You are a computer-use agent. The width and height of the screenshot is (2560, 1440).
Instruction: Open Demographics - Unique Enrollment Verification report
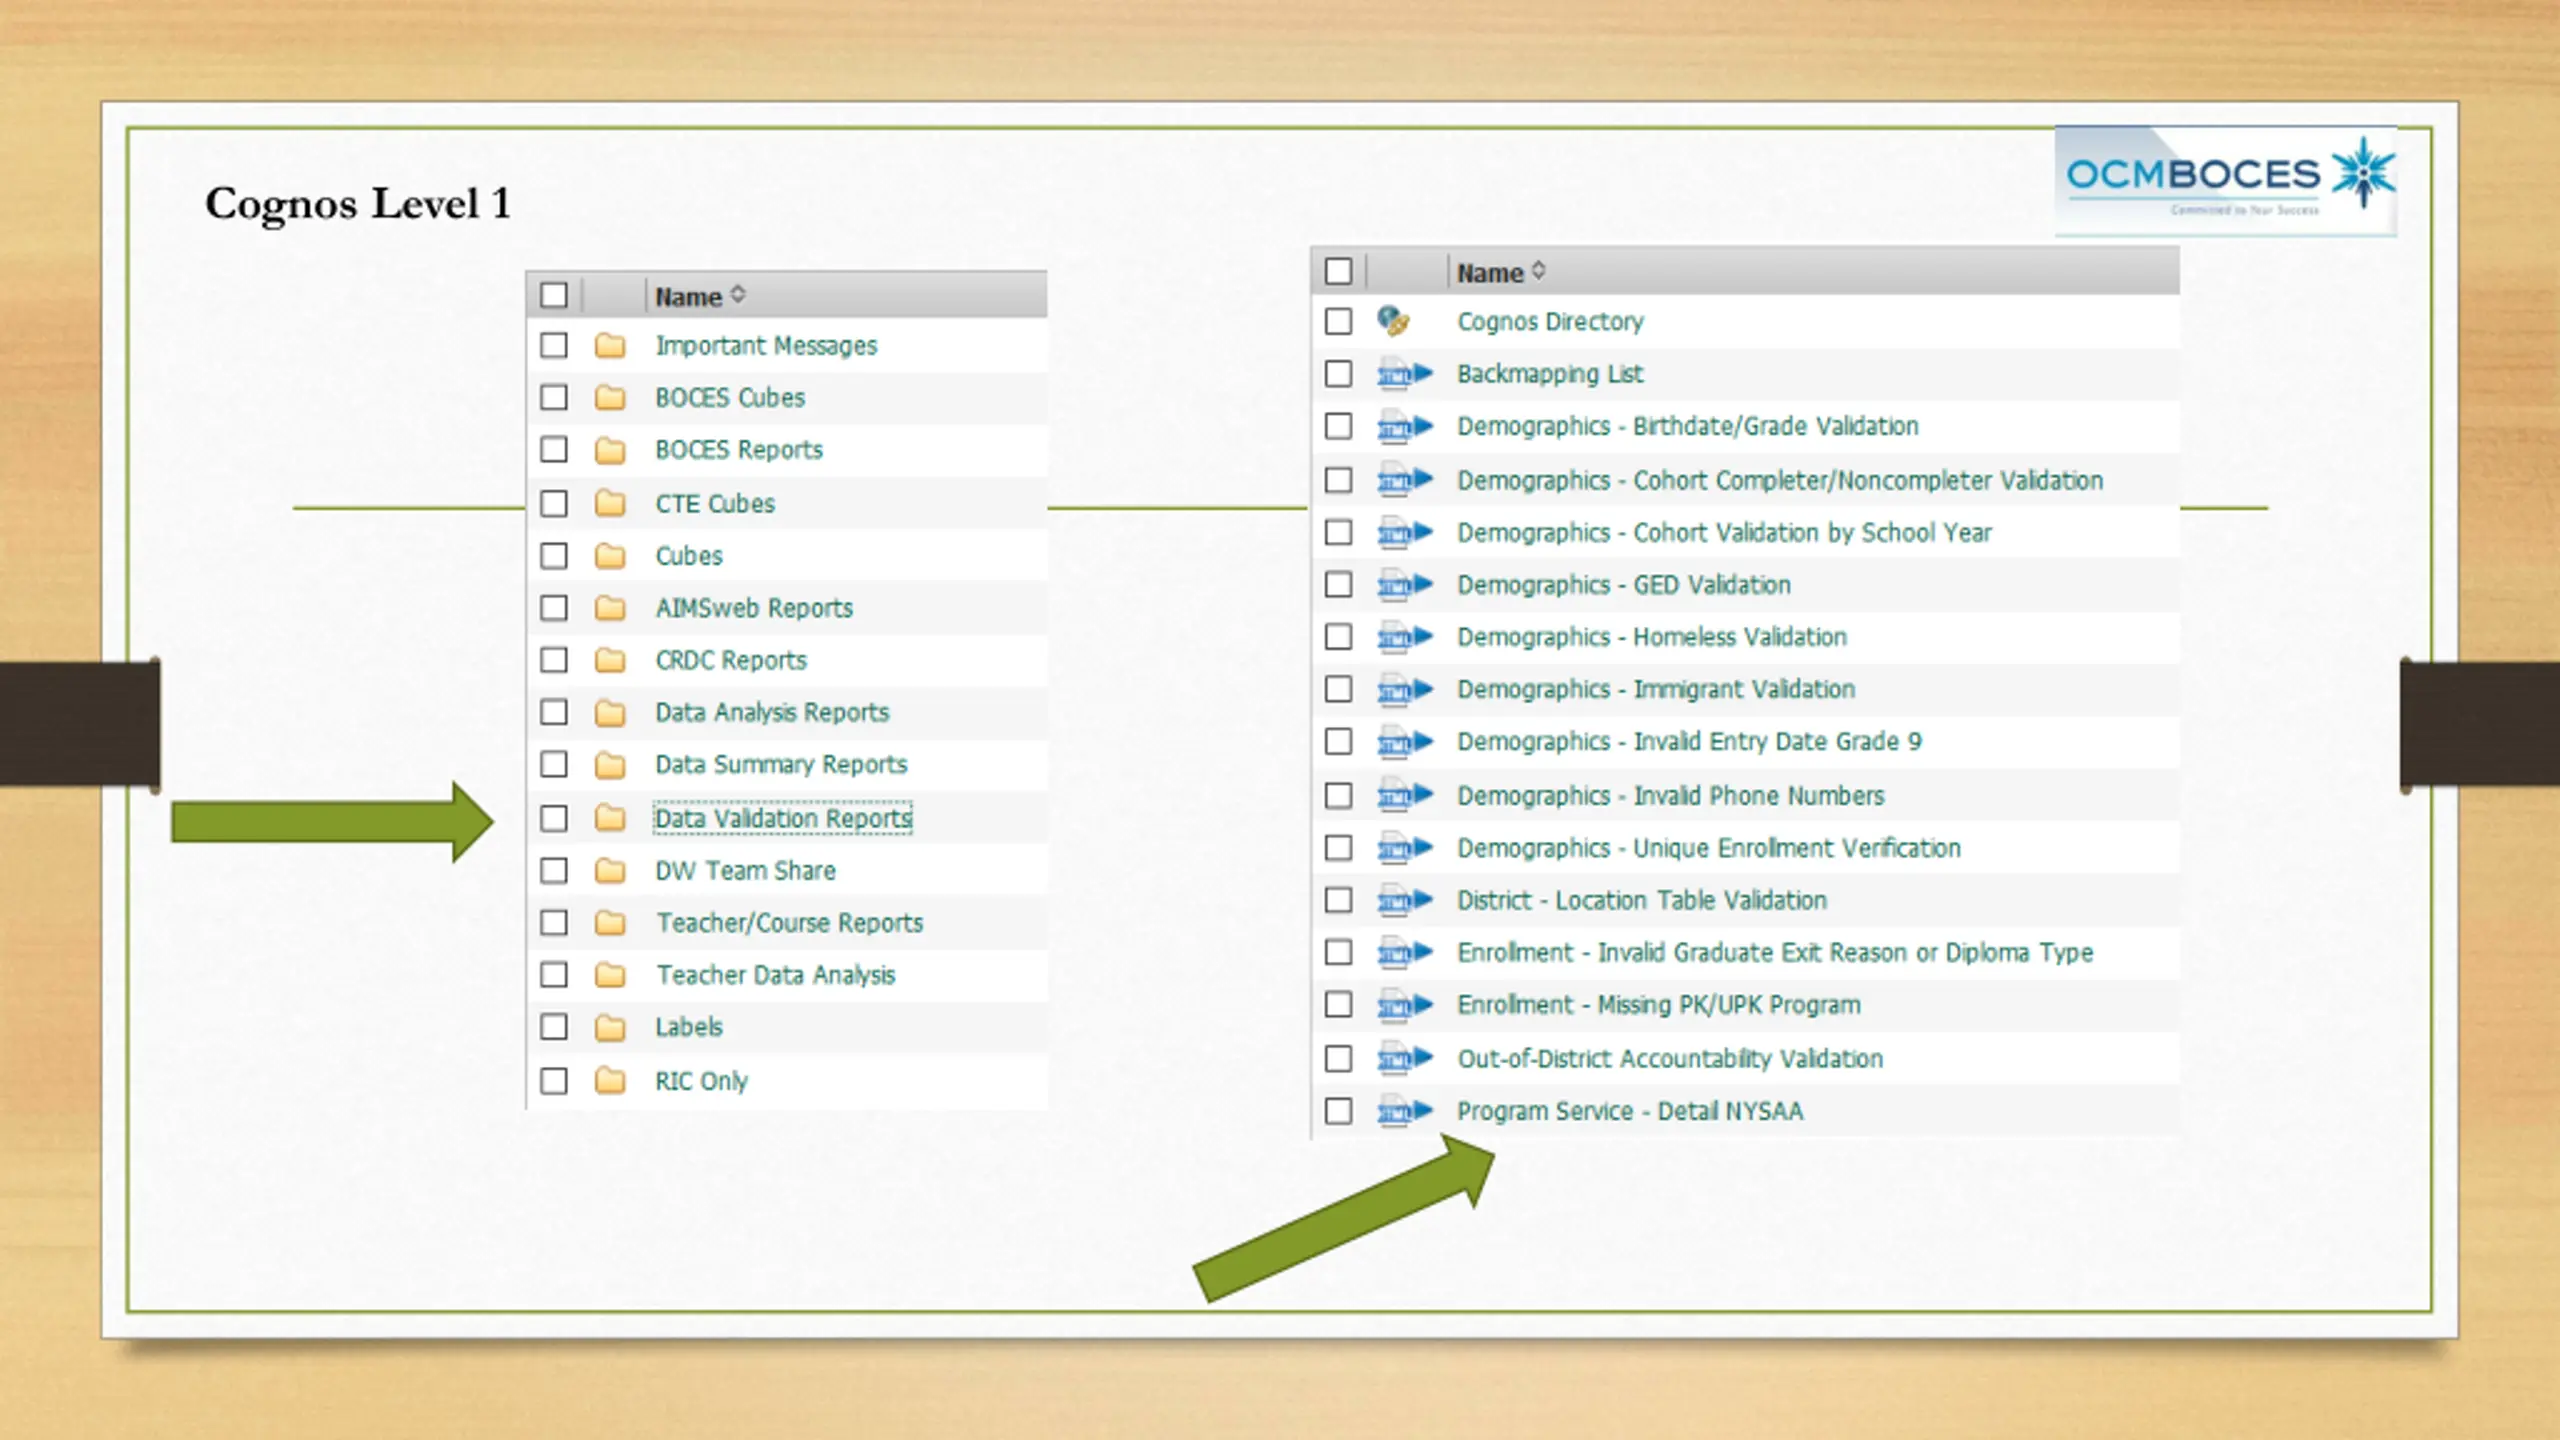pyautogui.click(x=1709, y=848)
